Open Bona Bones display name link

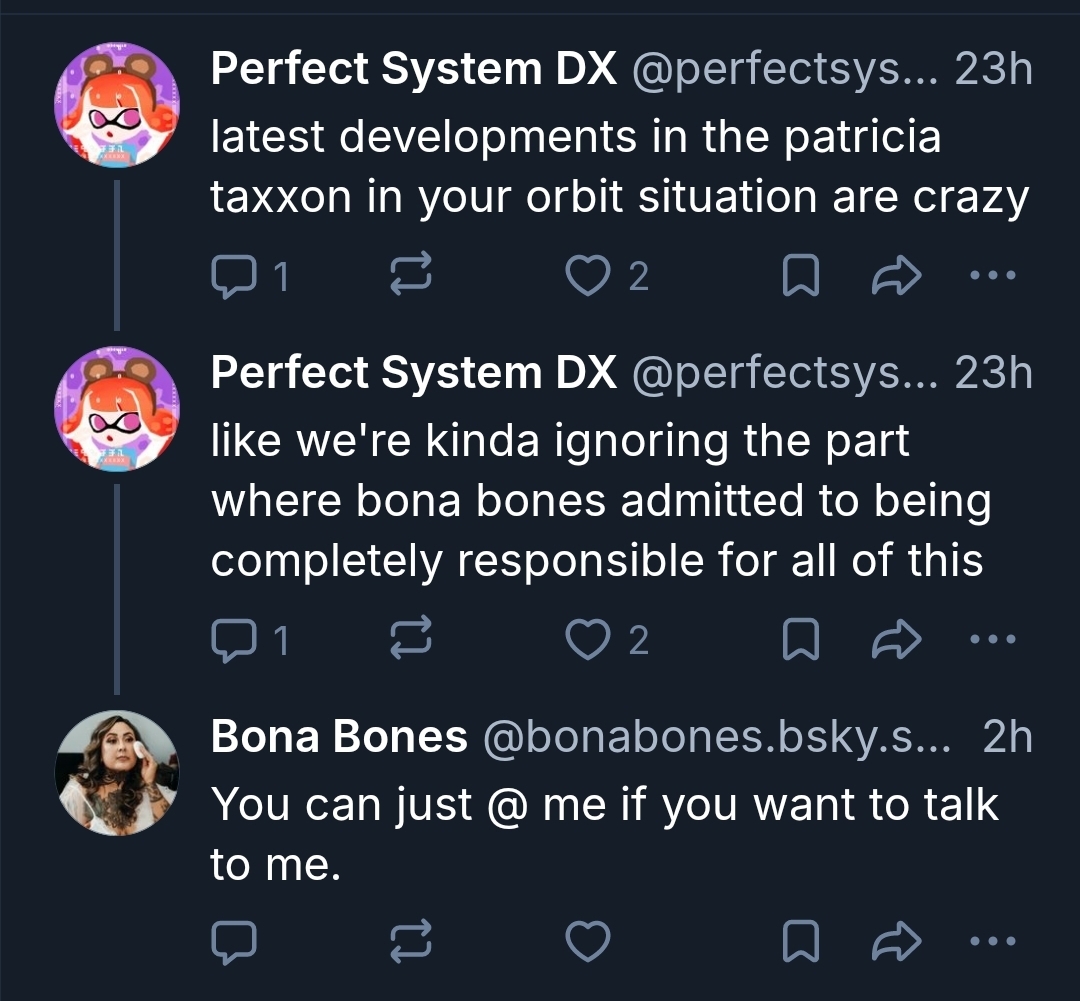click(x=339, y=737)
